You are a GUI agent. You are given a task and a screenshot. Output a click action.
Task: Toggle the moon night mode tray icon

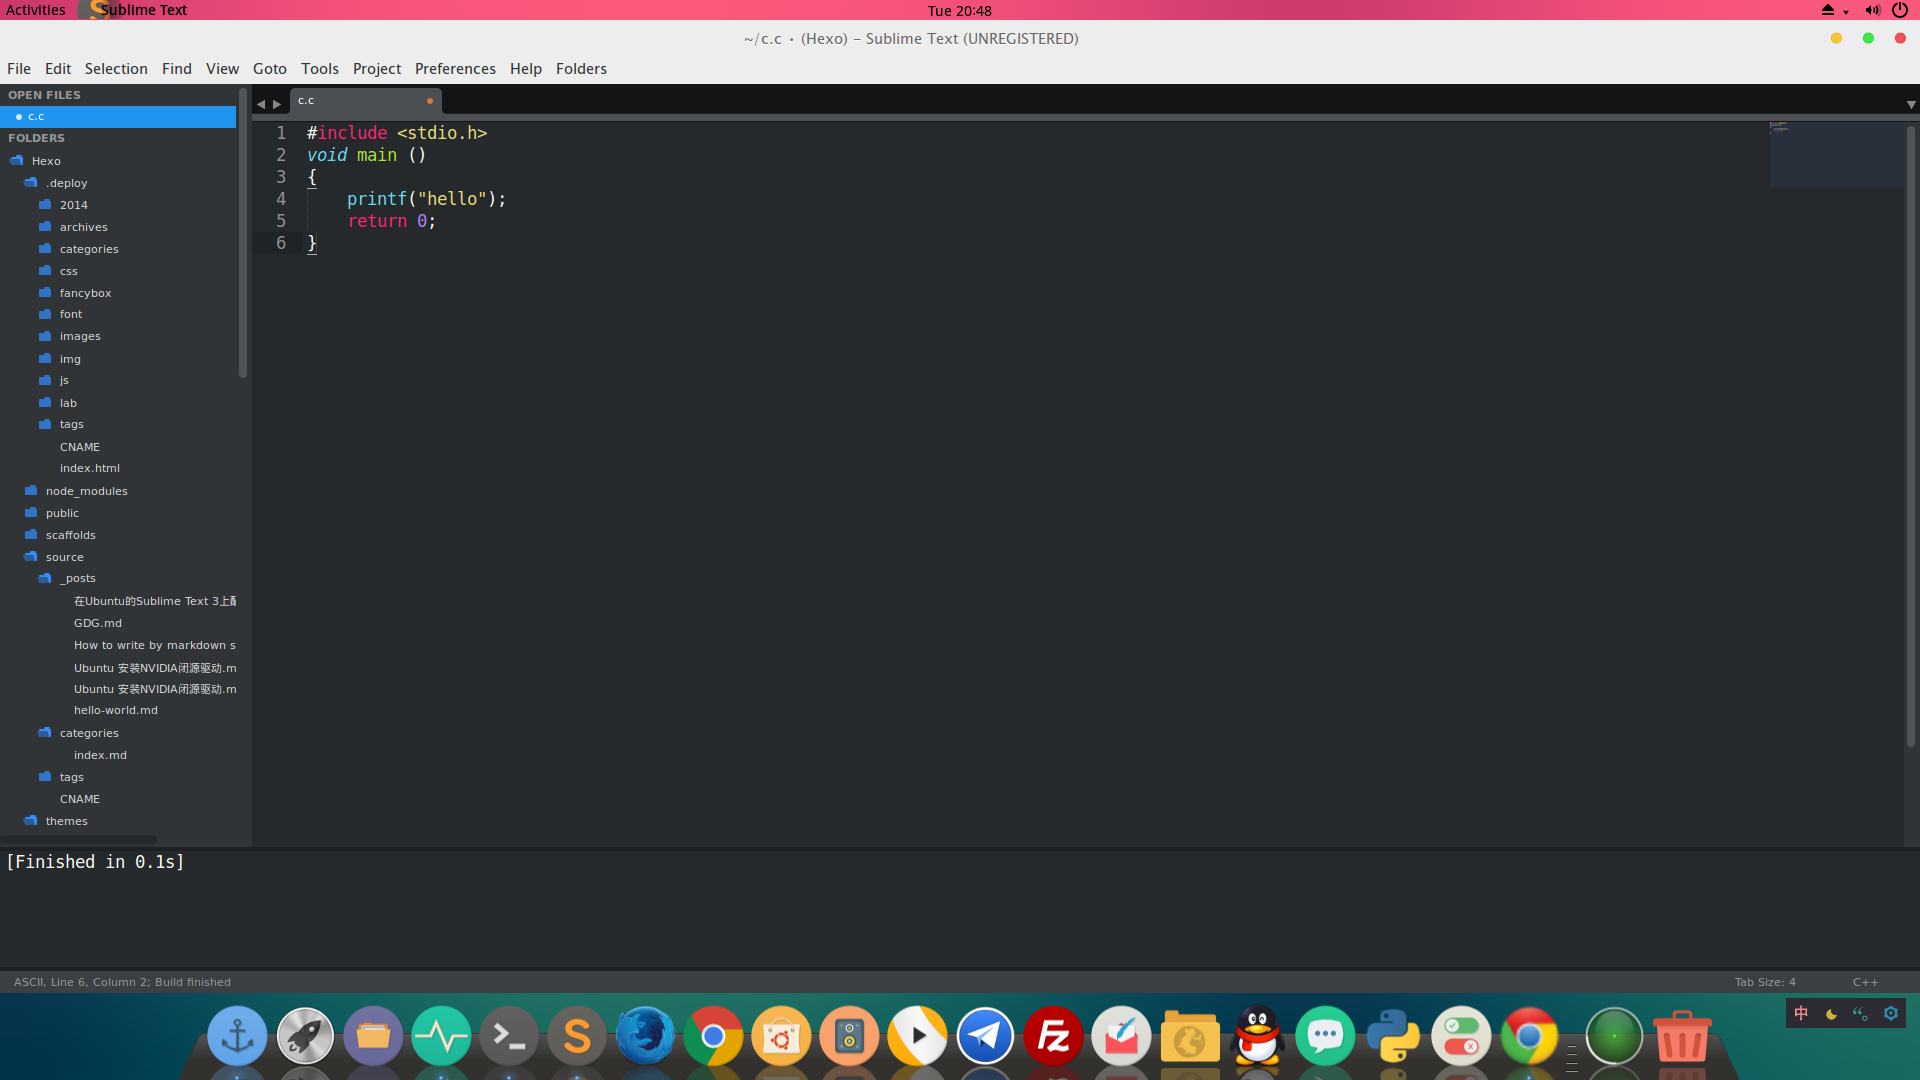click(1831, 1013)
